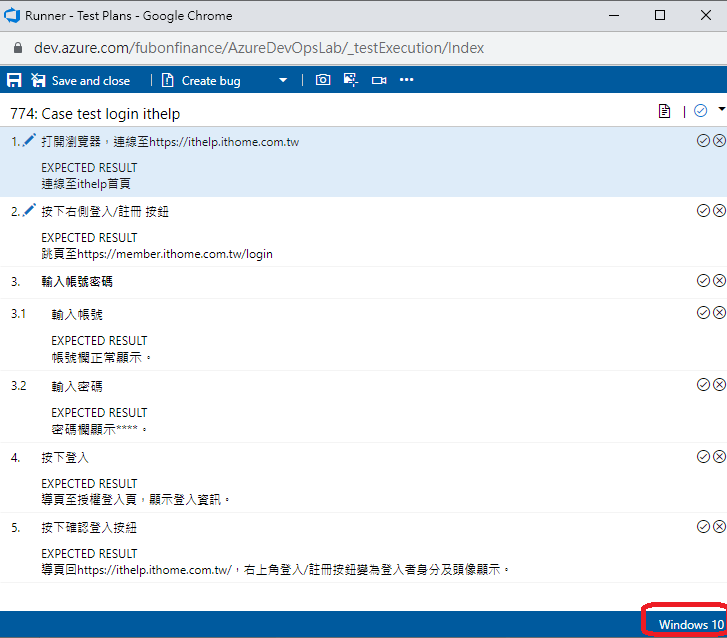Screen dimensions: 727x638
Task: Fail step 4 with the X icon
Action: pos(719,457)
